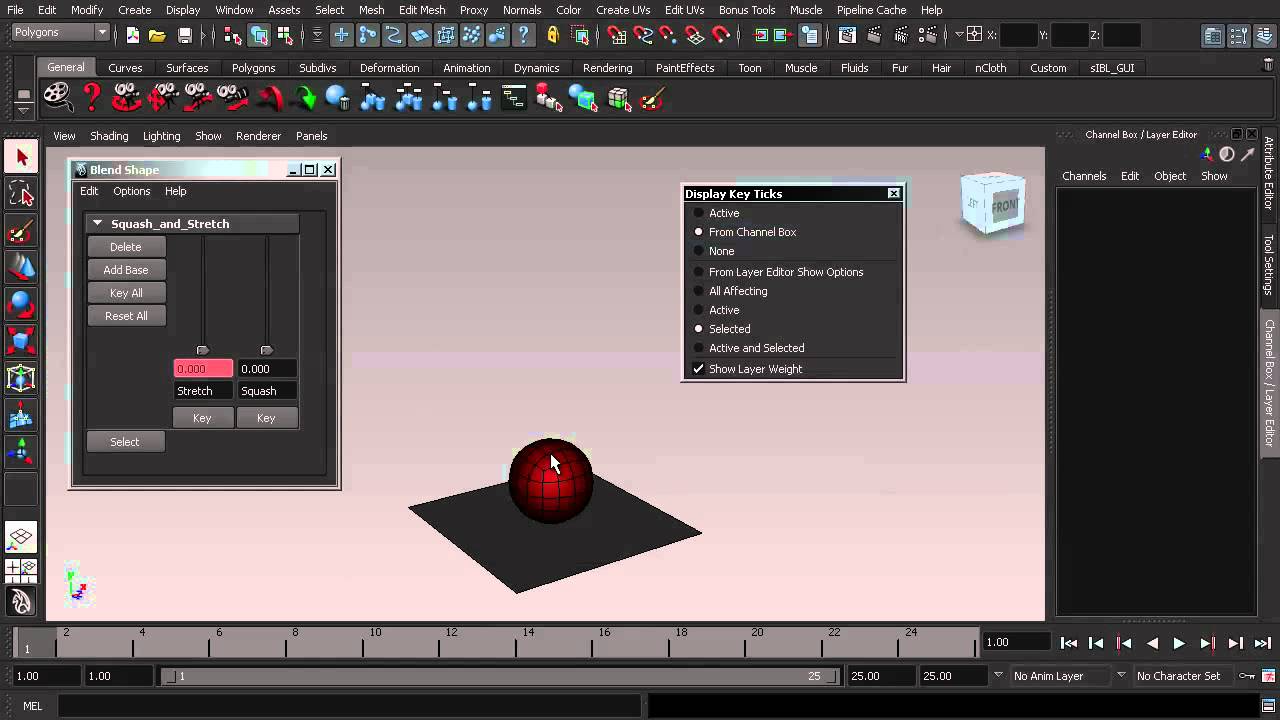The height and width of the screenshot is (720, 1280).
Task: Click the Key button under Stretch
Action: click(202, 418)
